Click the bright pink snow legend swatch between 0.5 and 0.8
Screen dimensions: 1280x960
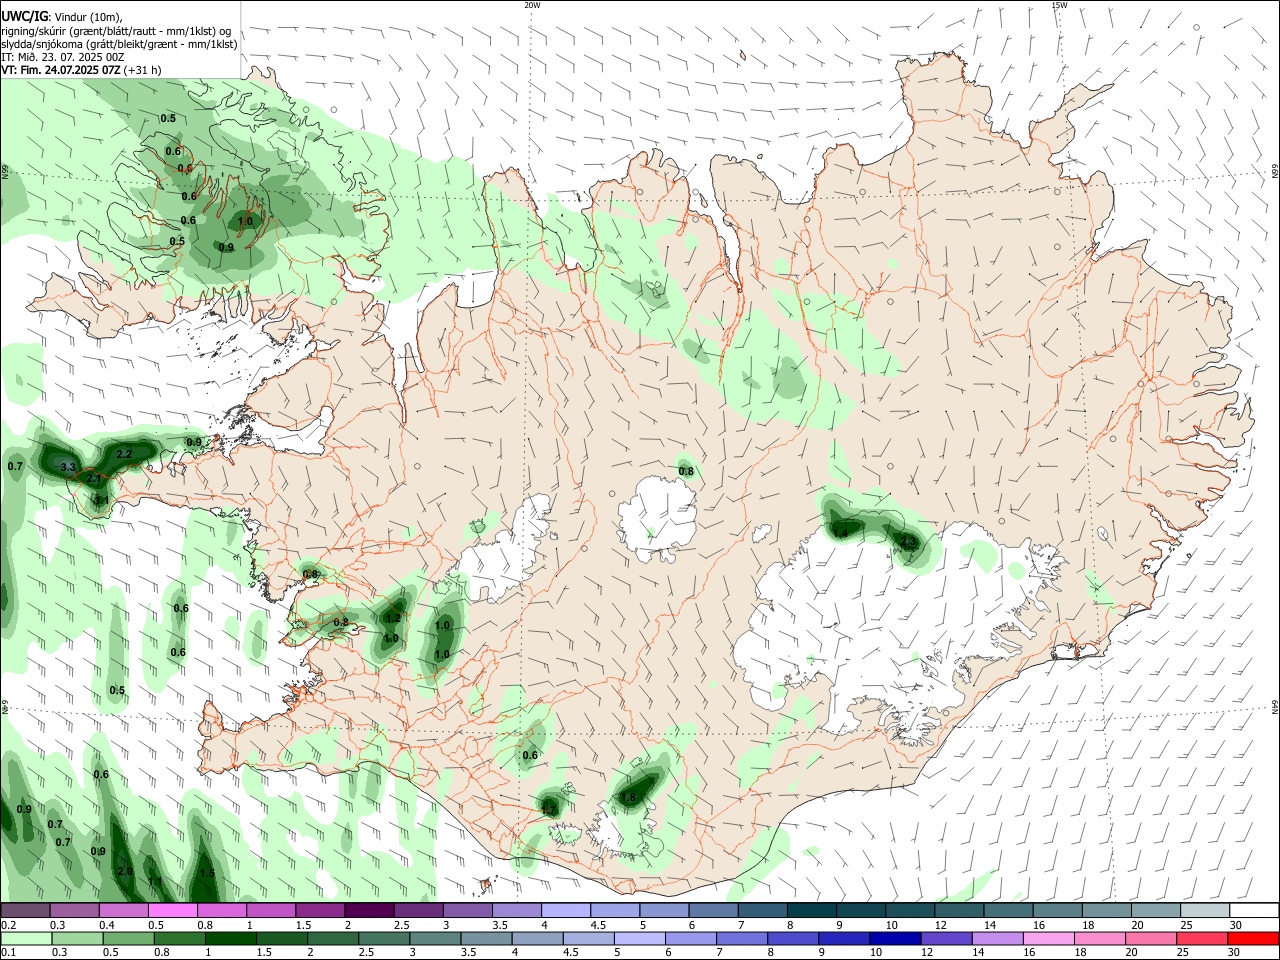(172, 910)
